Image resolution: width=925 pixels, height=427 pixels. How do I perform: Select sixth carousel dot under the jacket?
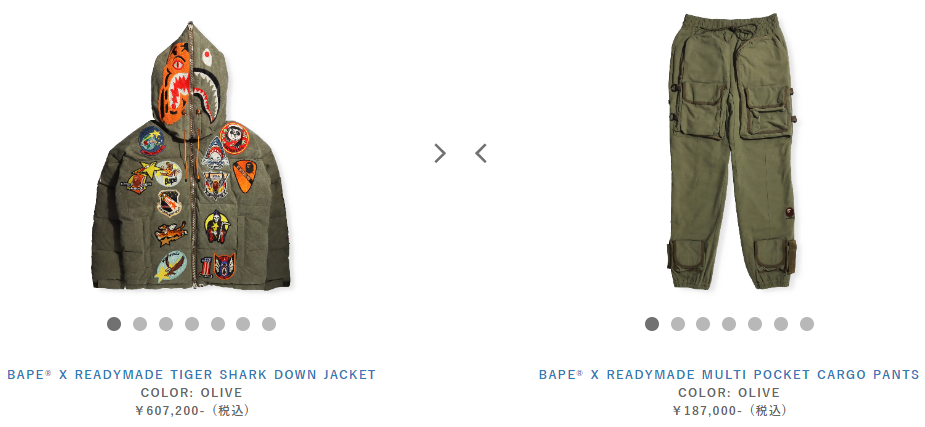[x=243, y=324]
